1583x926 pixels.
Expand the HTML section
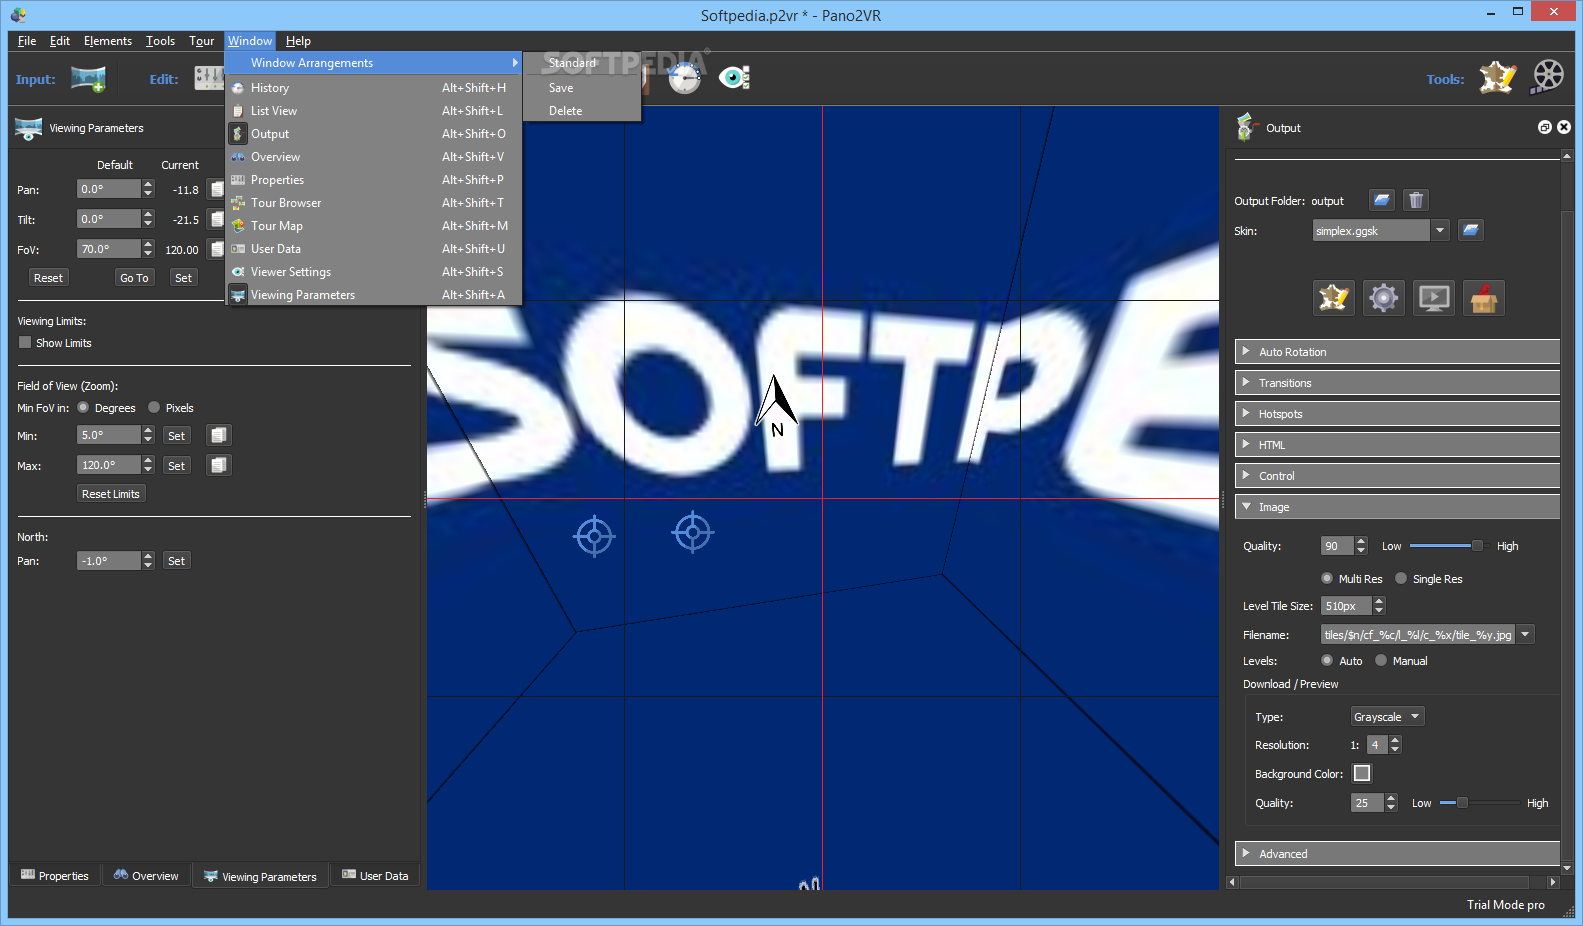[1397, 445]
